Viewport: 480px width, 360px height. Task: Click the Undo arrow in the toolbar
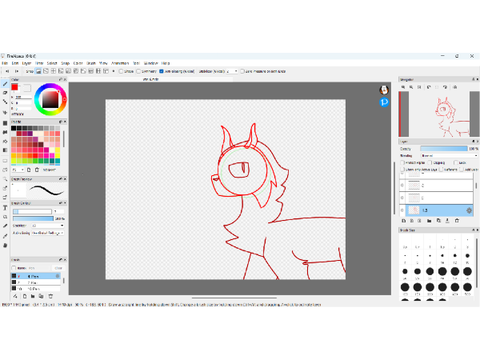(x=7, y=71)
